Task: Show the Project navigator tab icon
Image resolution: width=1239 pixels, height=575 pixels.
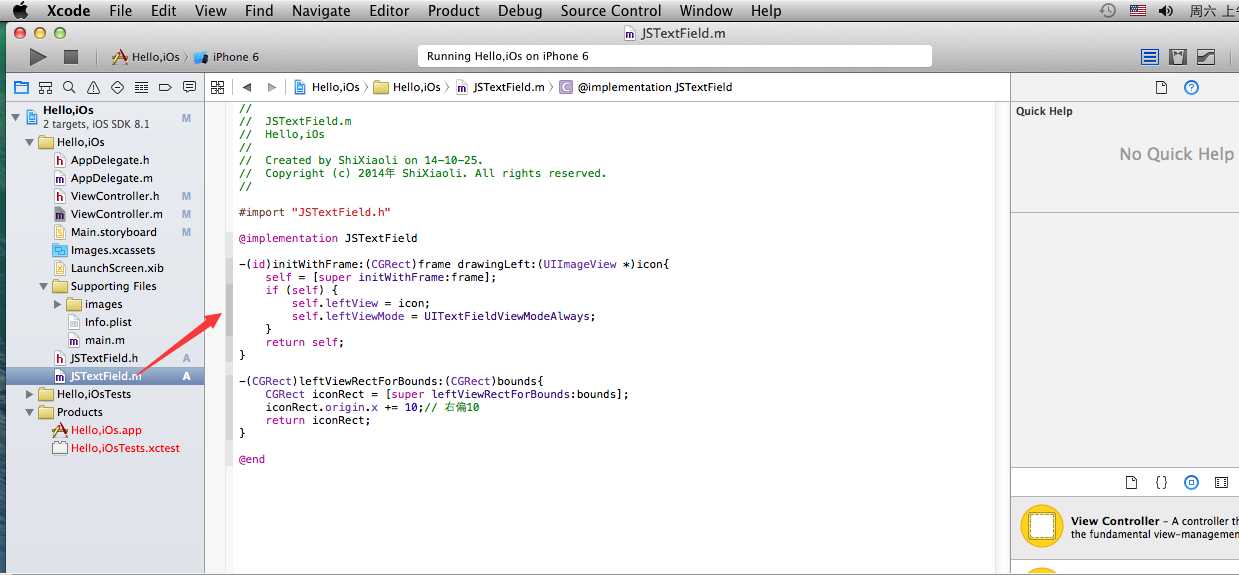Action: [20, 87]
